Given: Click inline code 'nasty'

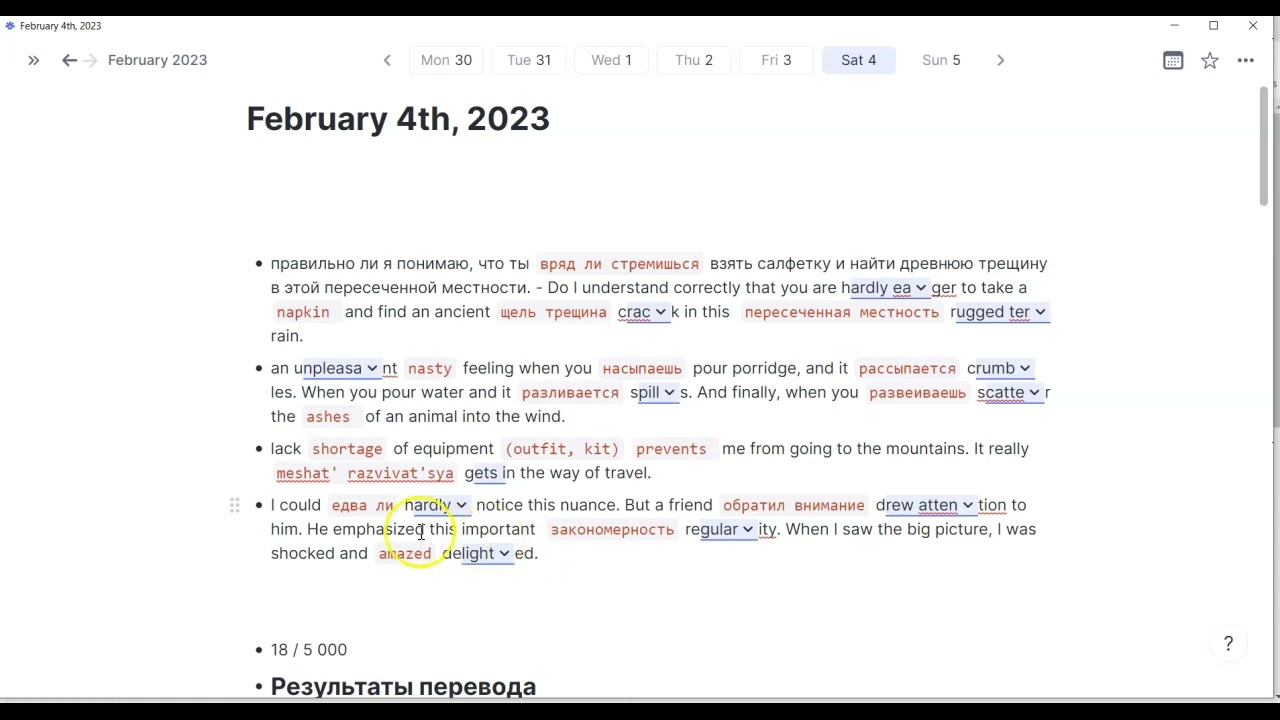Looking at the screenshot, I should (x=430, y=368).
